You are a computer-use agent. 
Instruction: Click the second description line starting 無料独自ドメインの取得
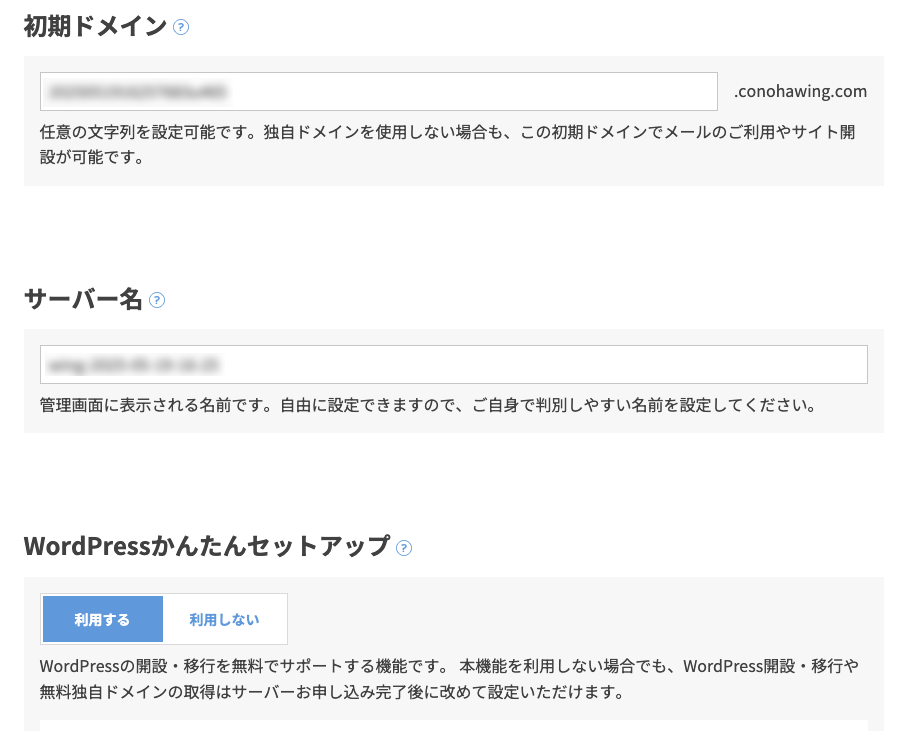click(332, 692)
